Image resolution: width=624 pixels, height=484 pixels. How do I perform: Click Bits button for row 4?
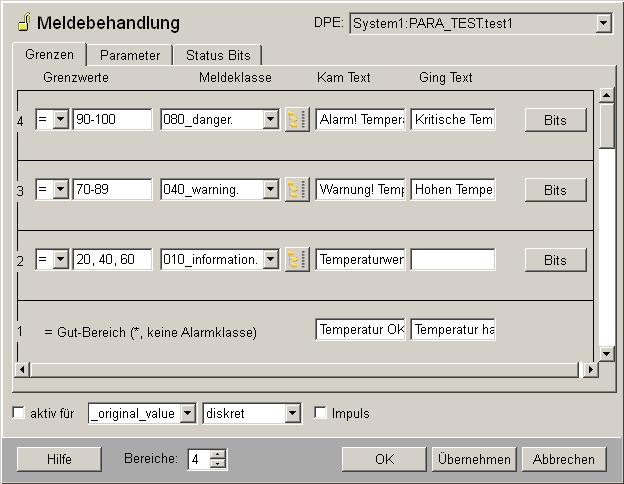point(555,120)
